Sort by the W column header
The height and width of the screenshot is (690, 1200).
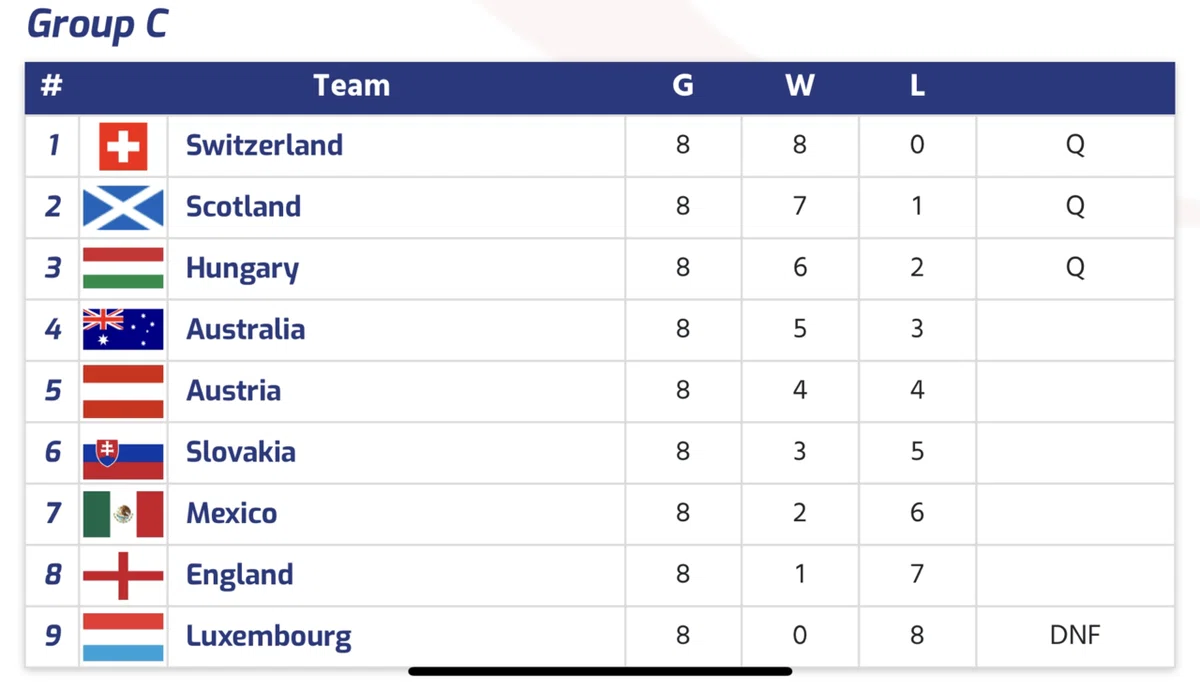pyautogui.click(x=799, y=86)
